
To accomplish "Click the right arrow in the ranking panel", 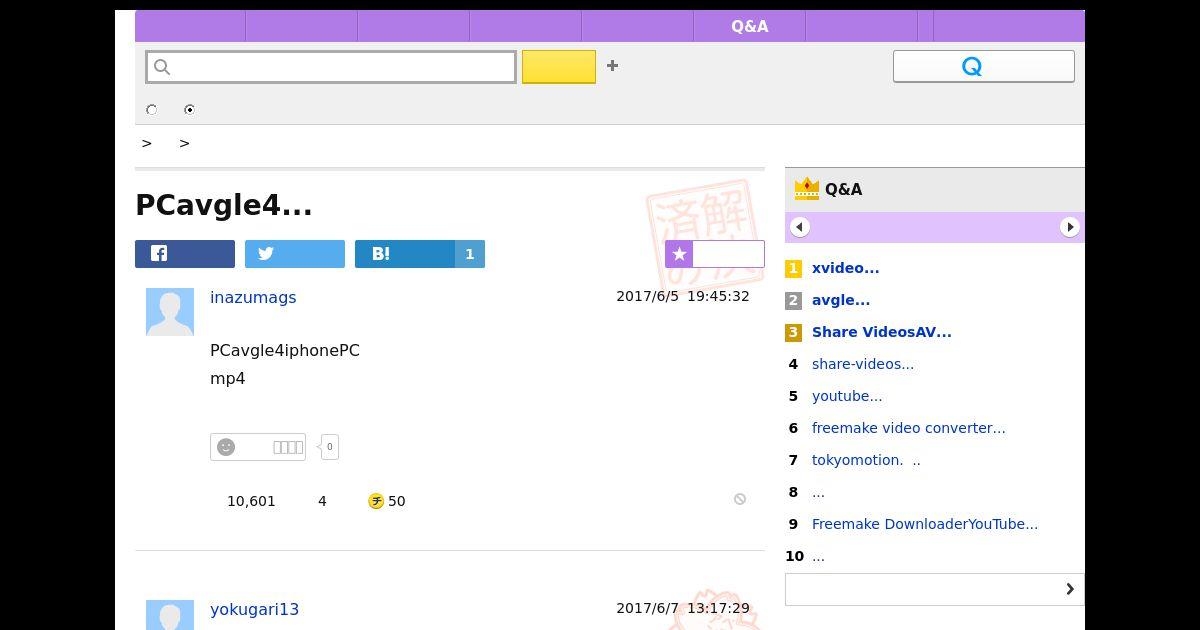I will 1070,227.
